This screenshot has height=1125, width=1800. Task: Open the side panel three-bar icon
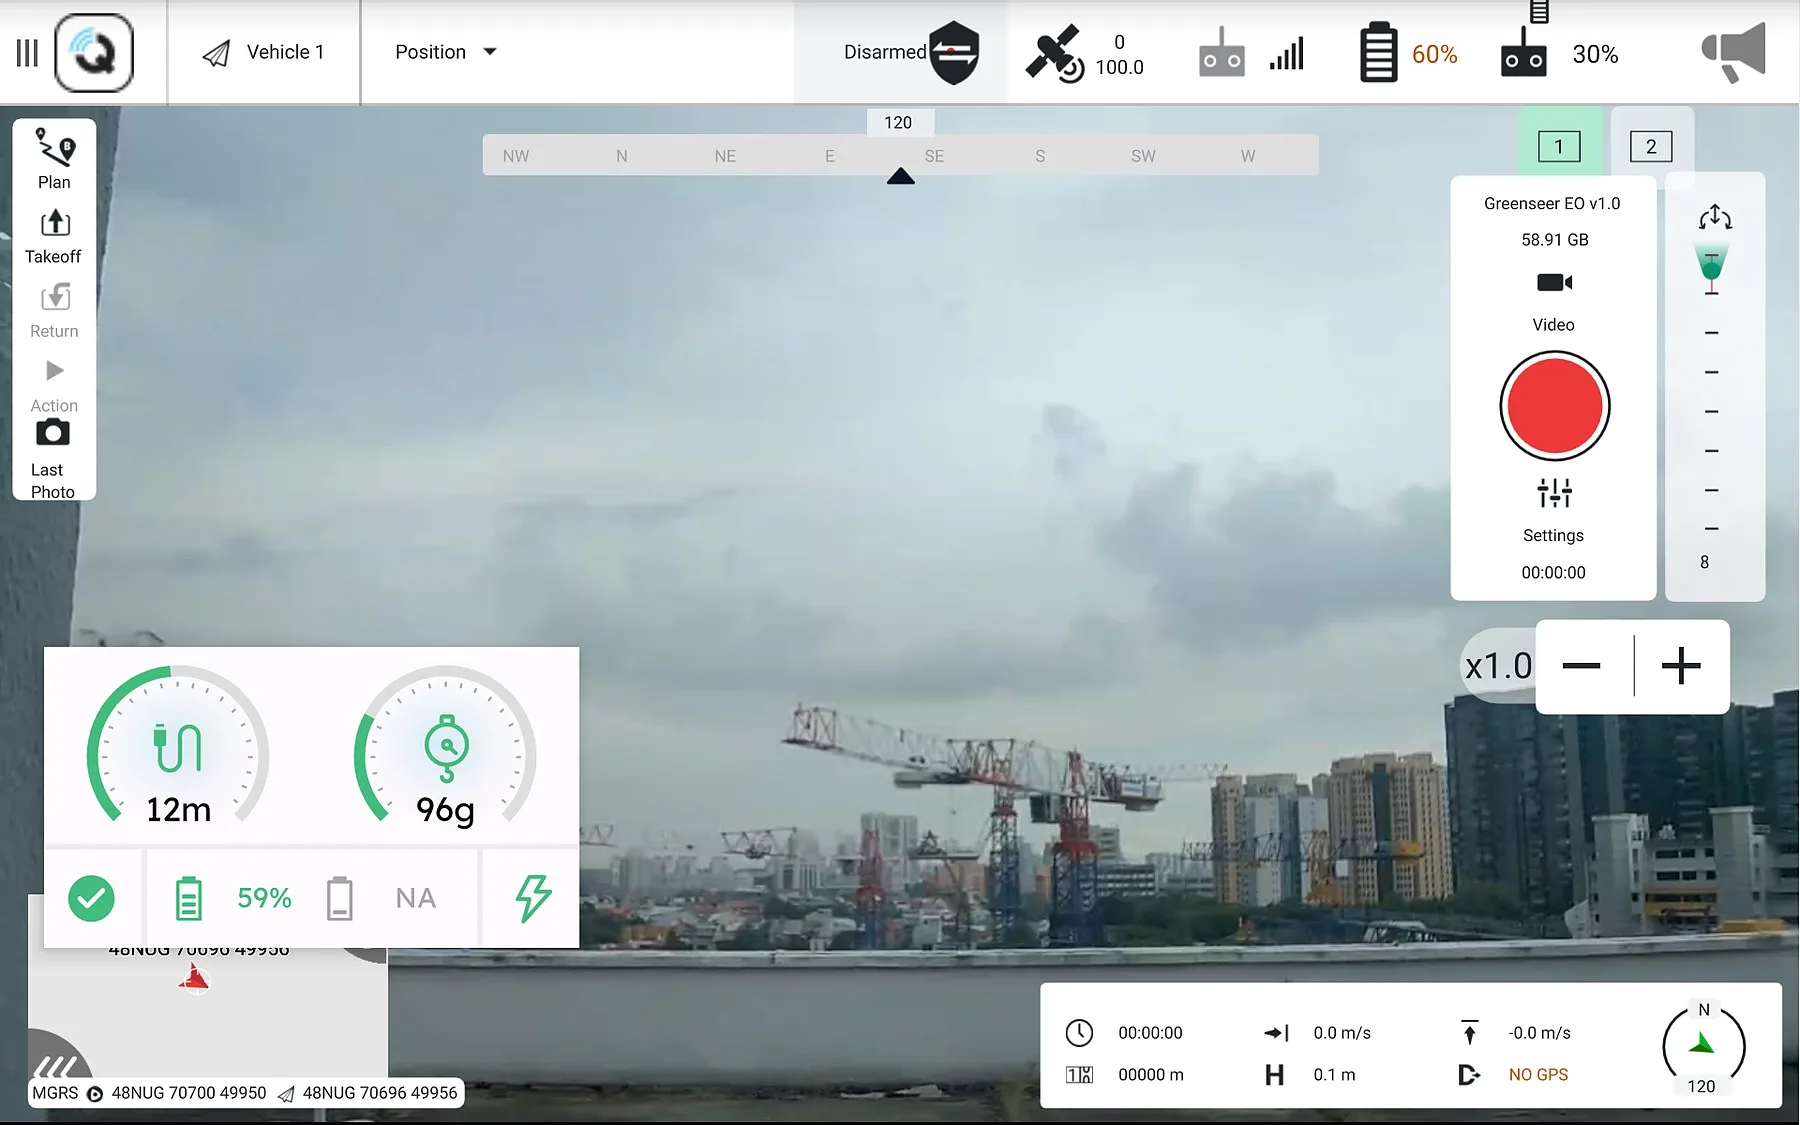pos(27,53)
